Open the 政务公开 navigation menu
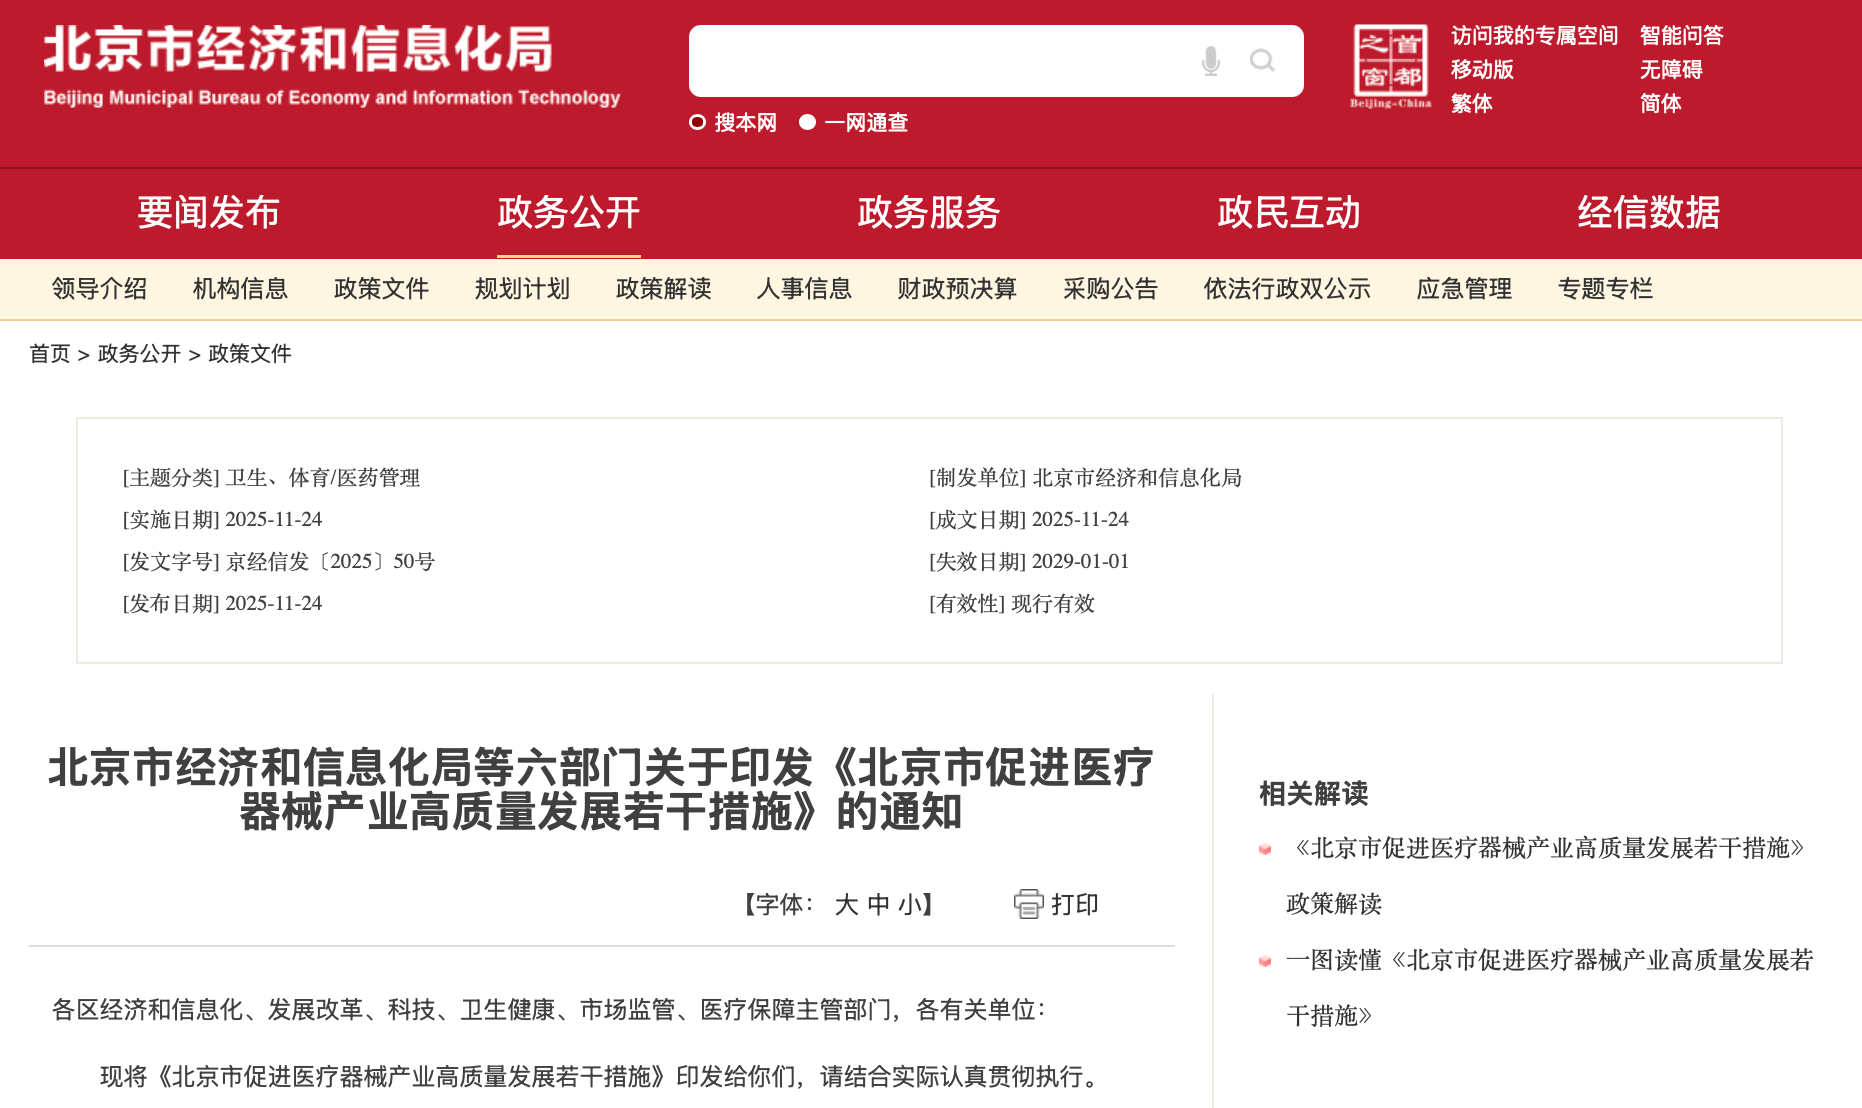Image resolution: width=1862 pixels, height=1108 pixels. point(568,213)
